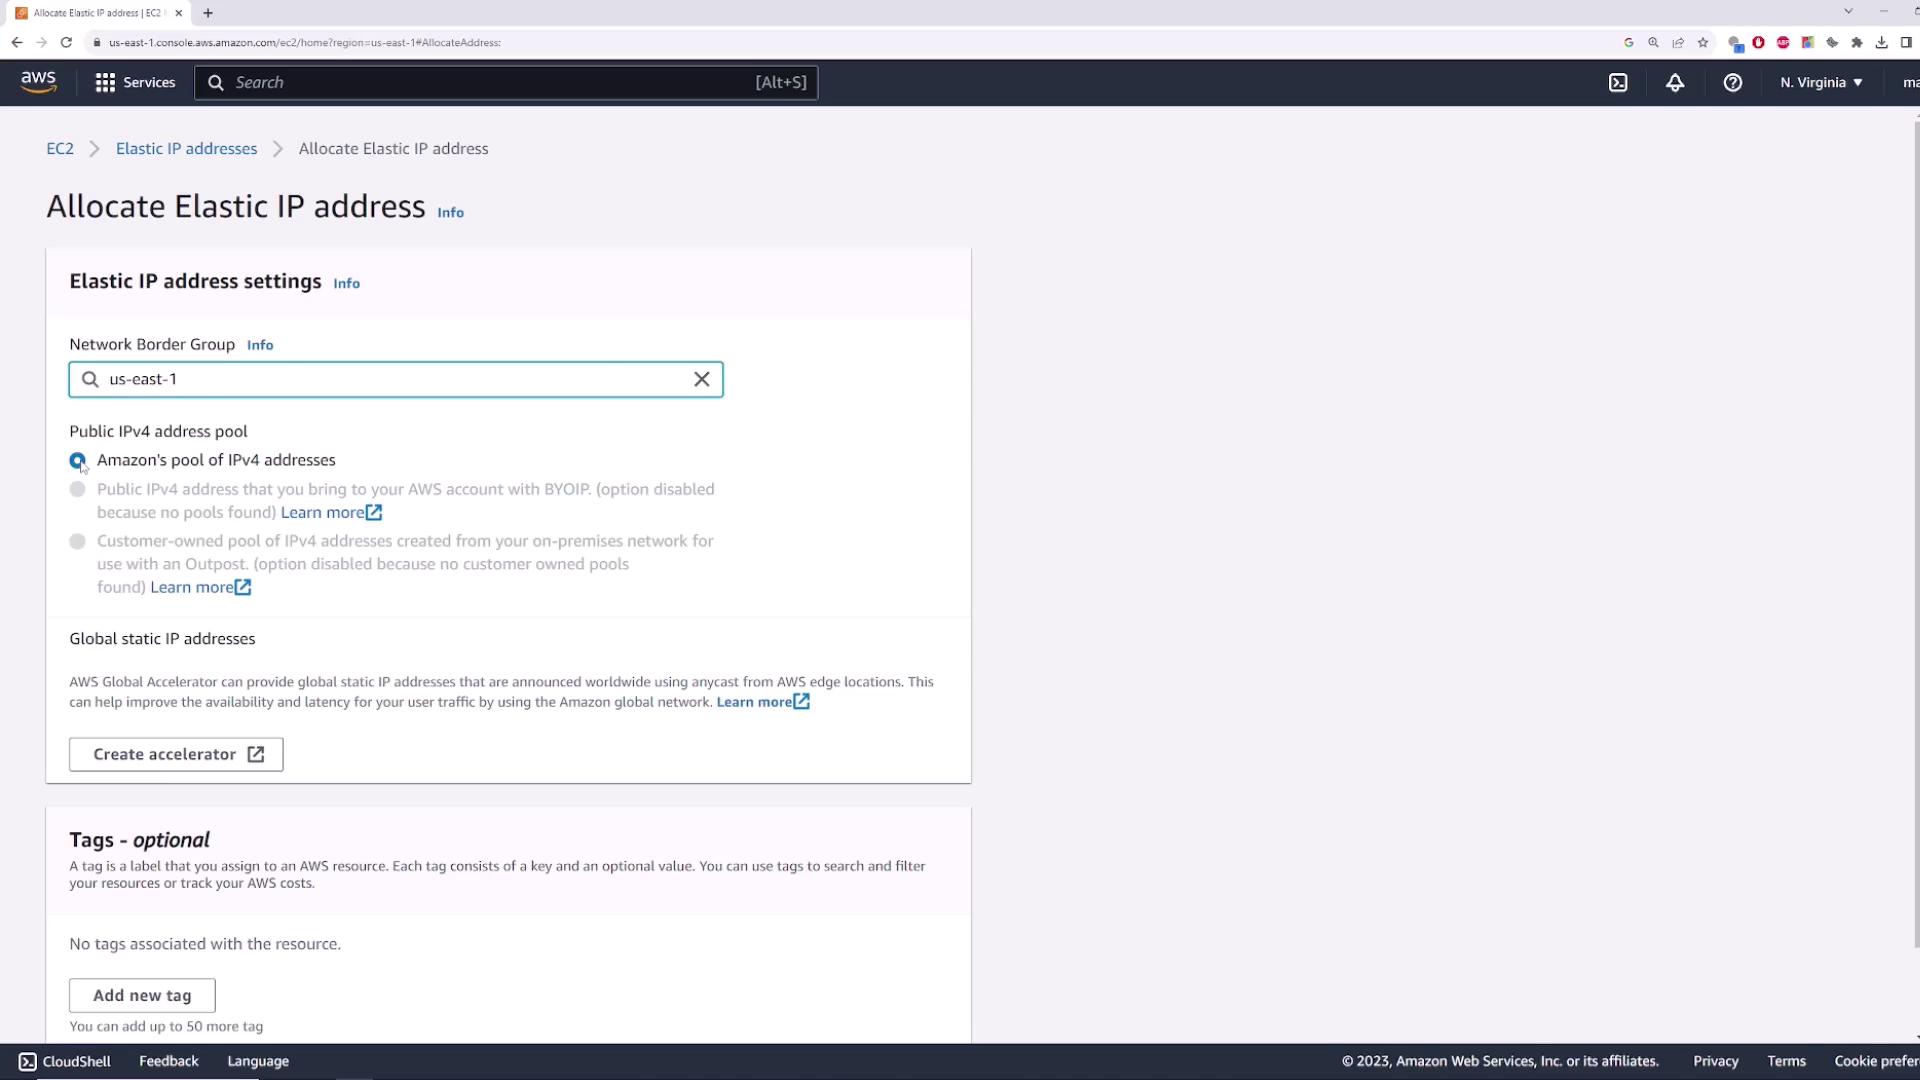Navigate to EC2 breadcrumb link

click(x=60, y=149)
